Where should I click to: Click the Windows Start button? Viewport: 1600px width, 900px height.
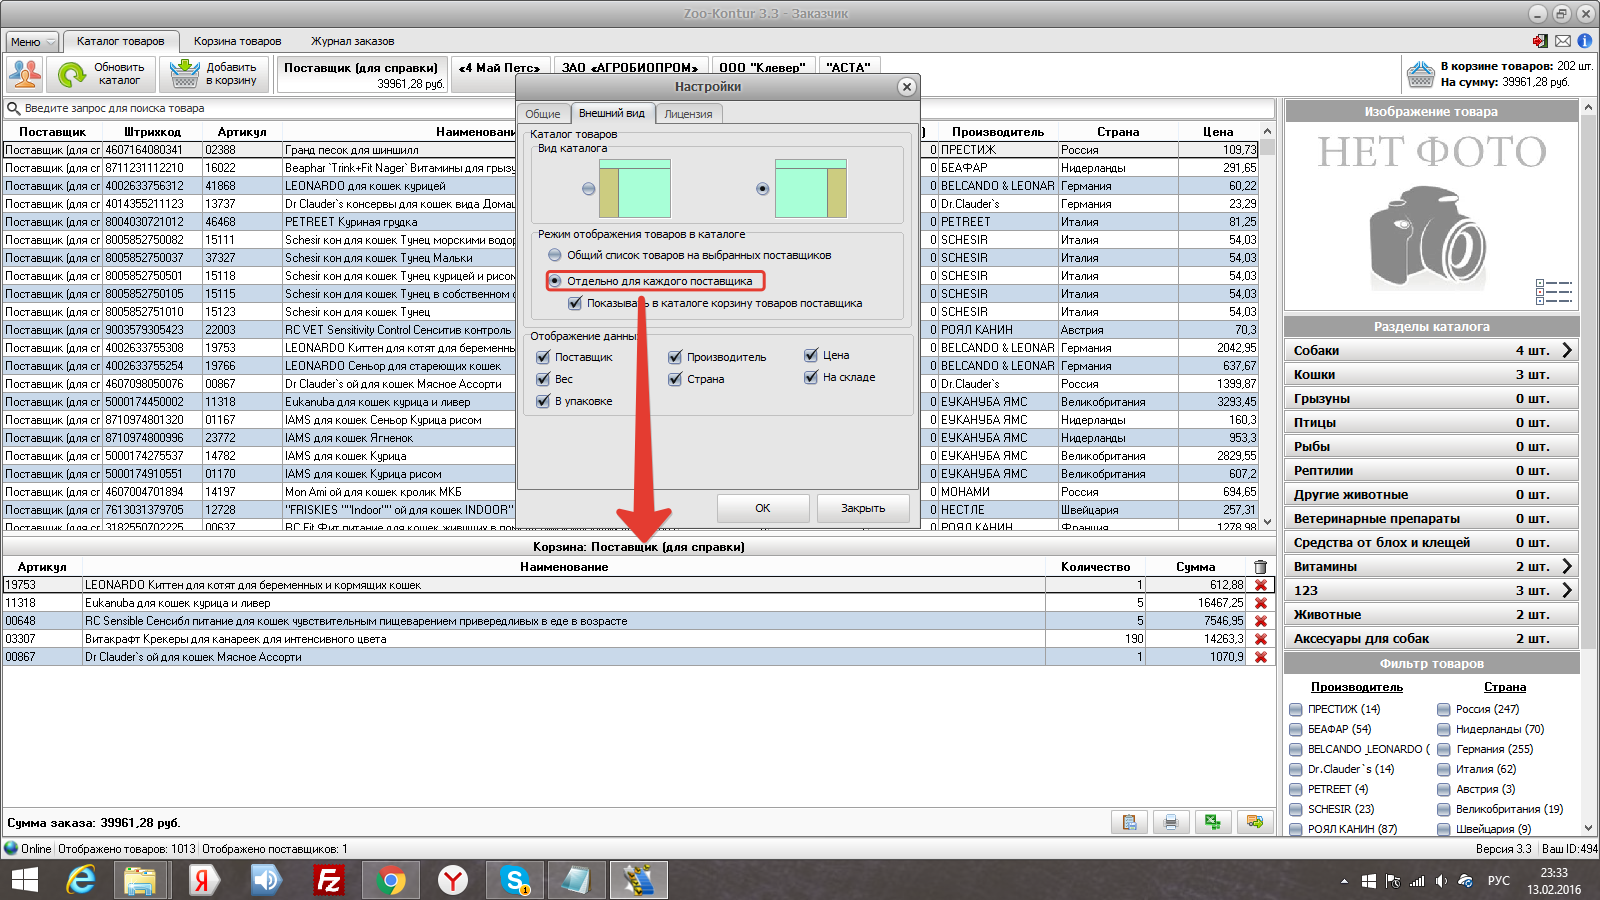[x=25, y=880]
